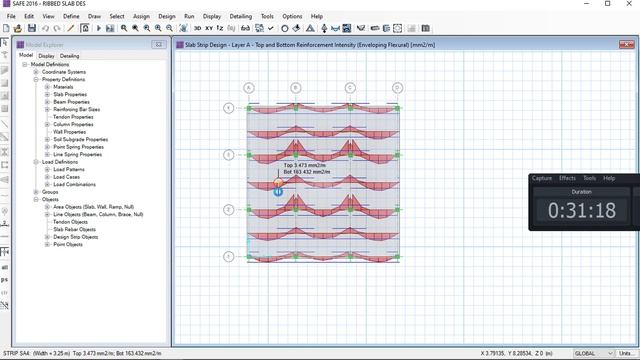Switch to the Detailing tab in Model Explorer
This screenshot has height=360, width=640.
coord(69,56)
